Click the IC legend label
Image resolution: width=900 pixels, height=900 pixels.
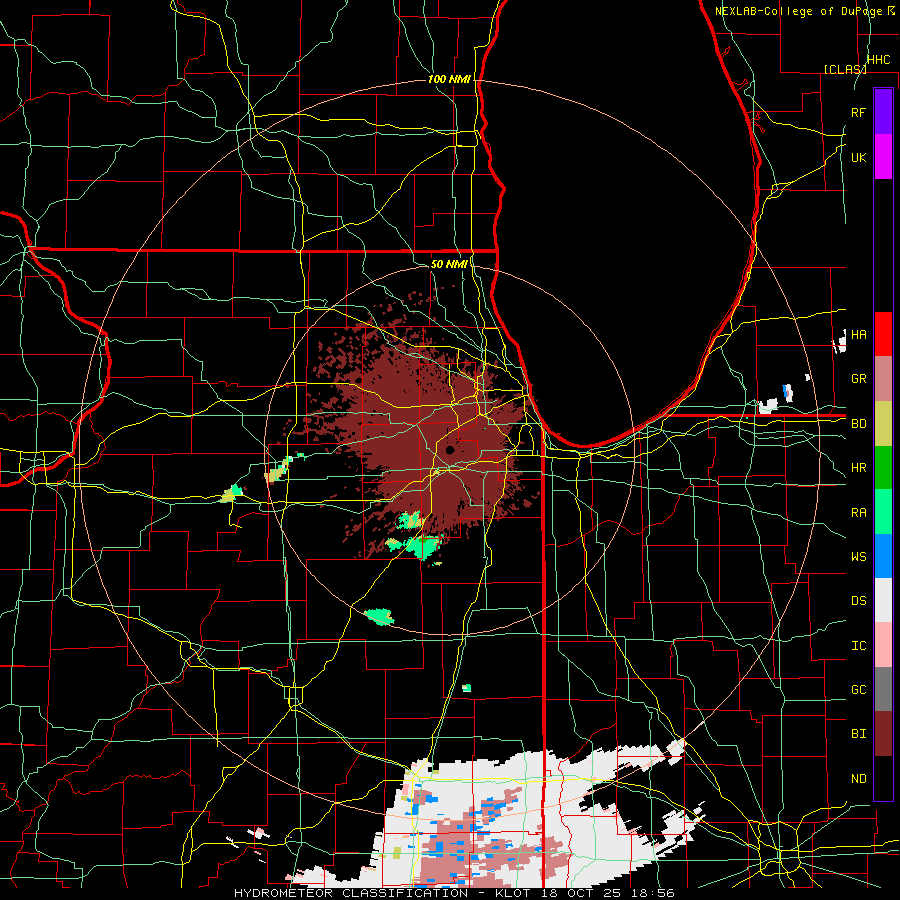tap(858, 646)
